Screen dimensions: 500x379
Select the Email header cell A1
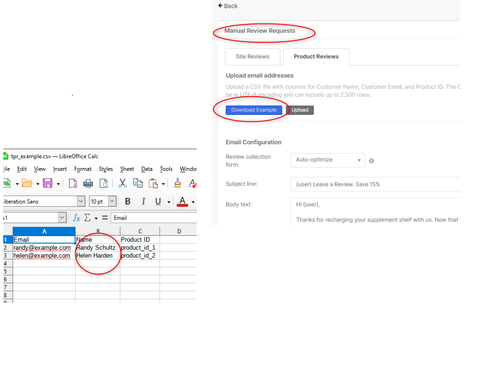pos(44,240)
